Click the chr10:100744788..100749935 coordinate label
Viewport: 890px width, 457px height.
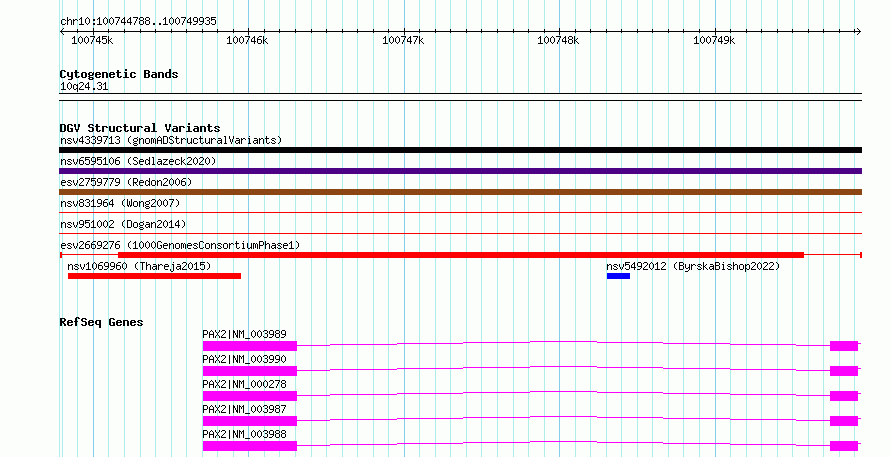[138, 21]
